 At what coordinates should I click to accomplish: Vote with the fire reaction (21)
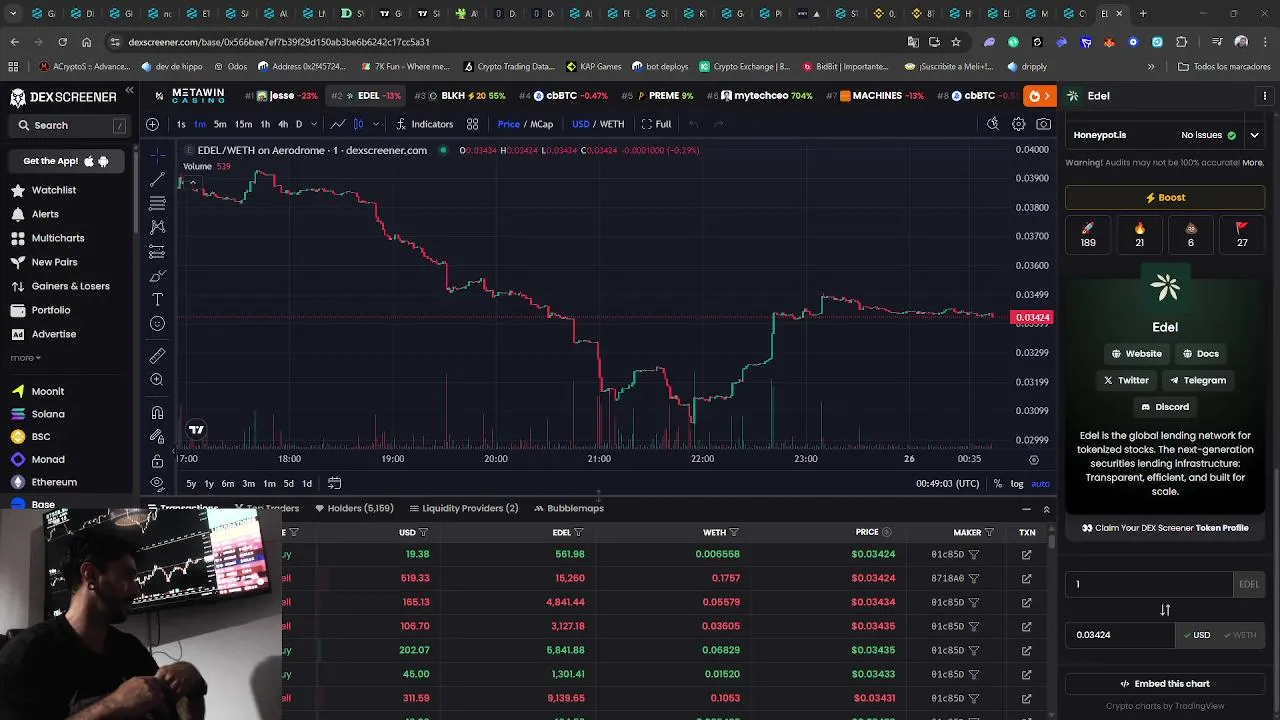(1139, 235)
